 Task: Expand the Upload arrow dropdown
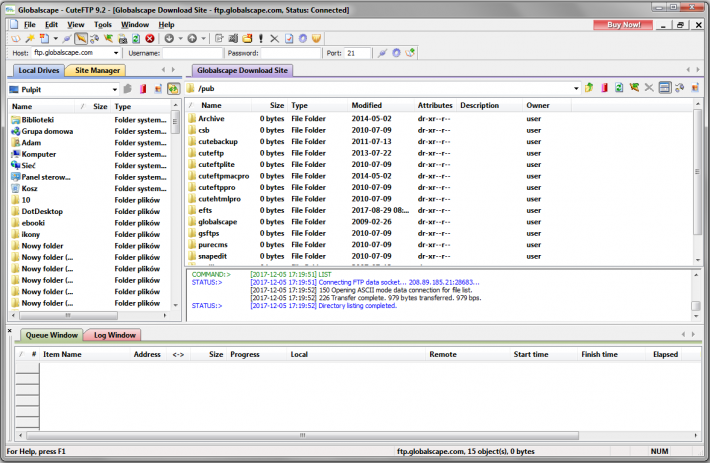click(x=203, y=39)
